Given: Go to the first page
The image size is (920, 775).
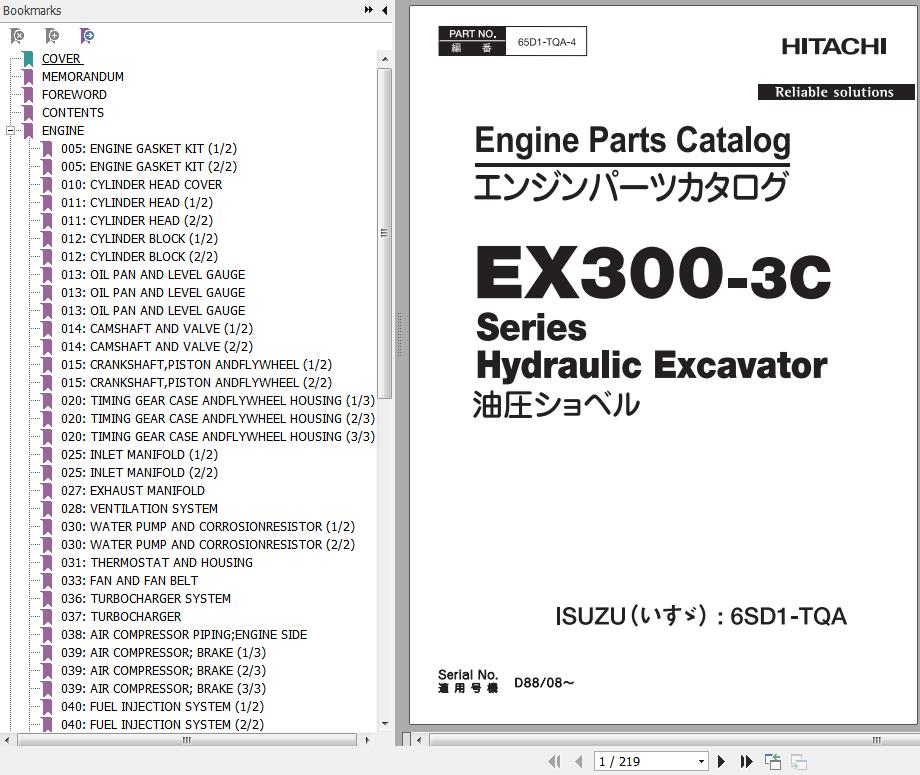Looking at the screenshot, I should pos(554,762).
